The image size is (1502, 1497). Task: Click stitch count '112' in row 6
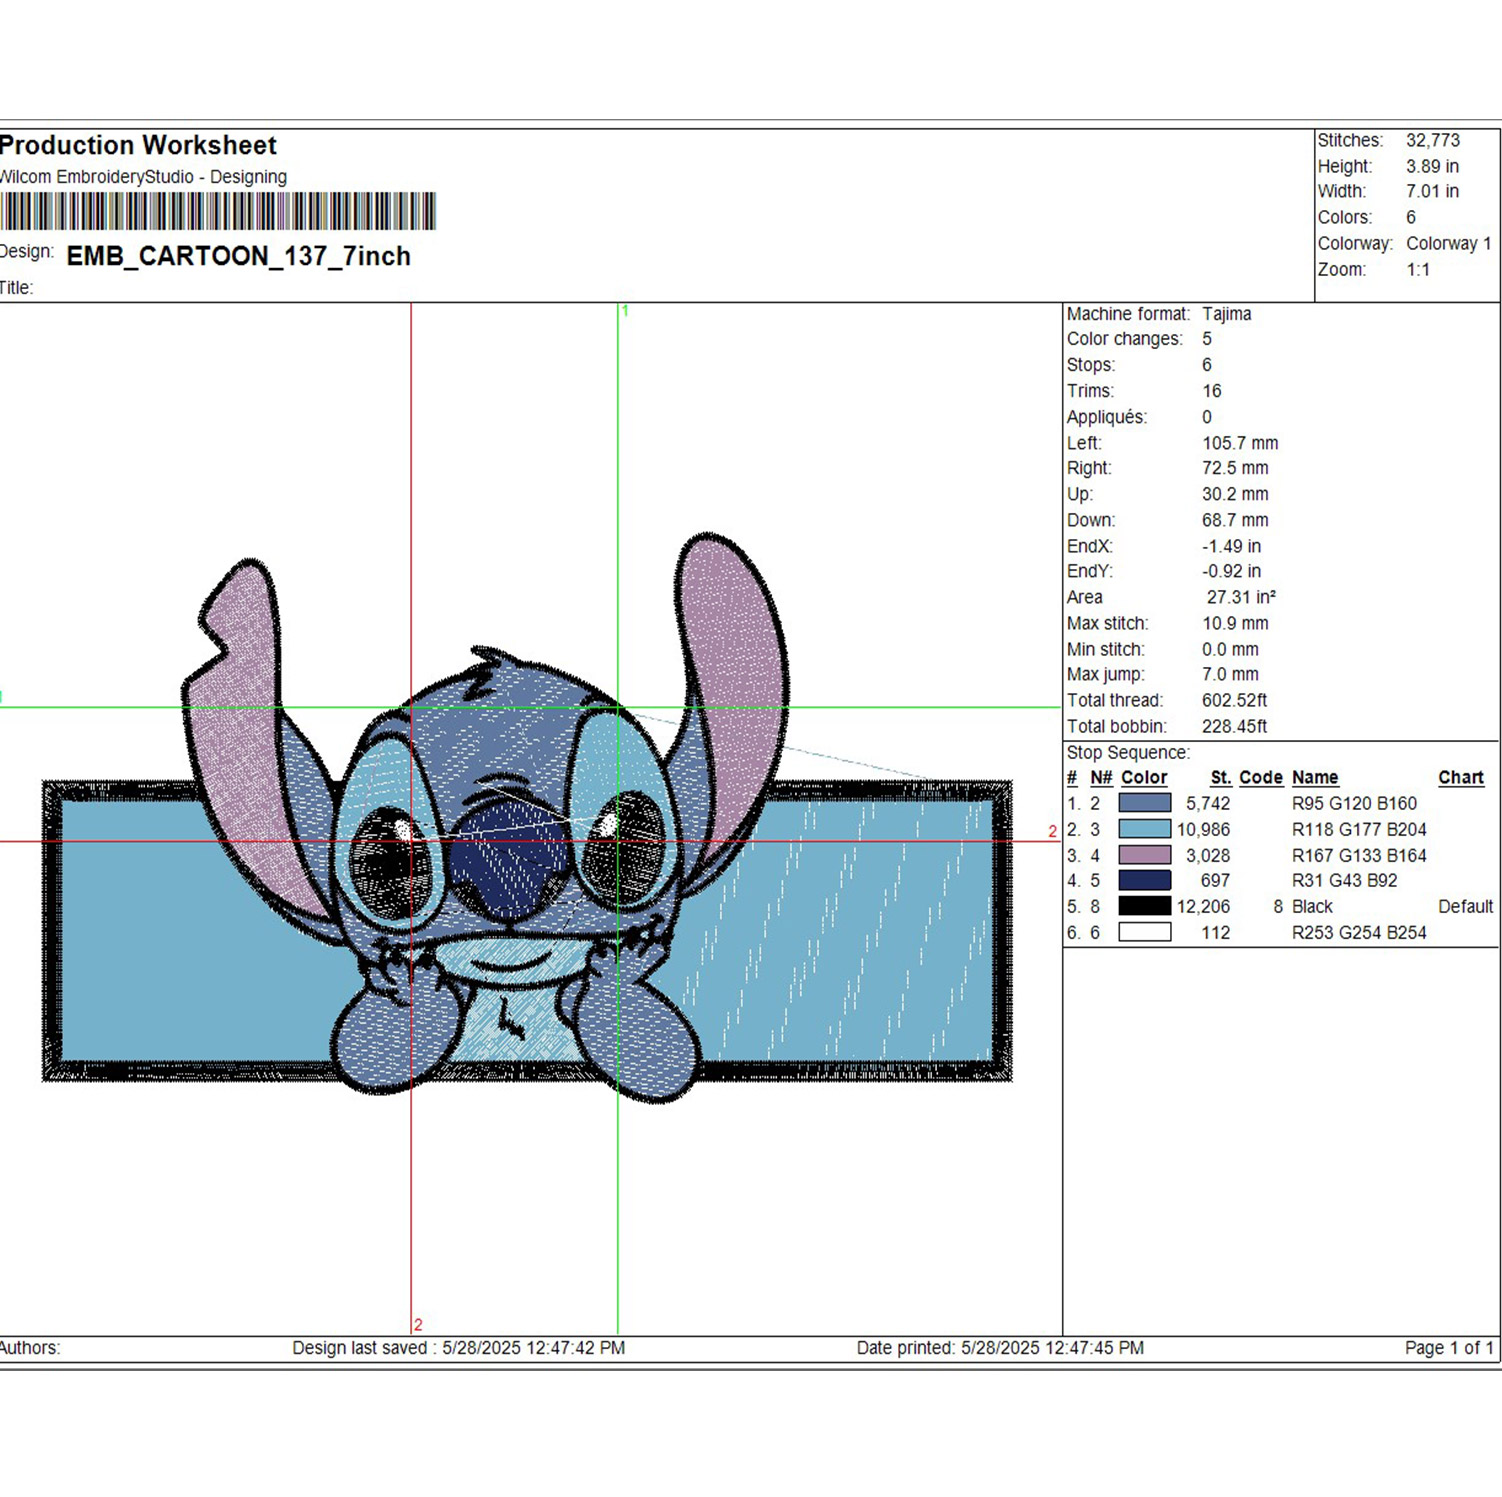(x=1215, y=932)
